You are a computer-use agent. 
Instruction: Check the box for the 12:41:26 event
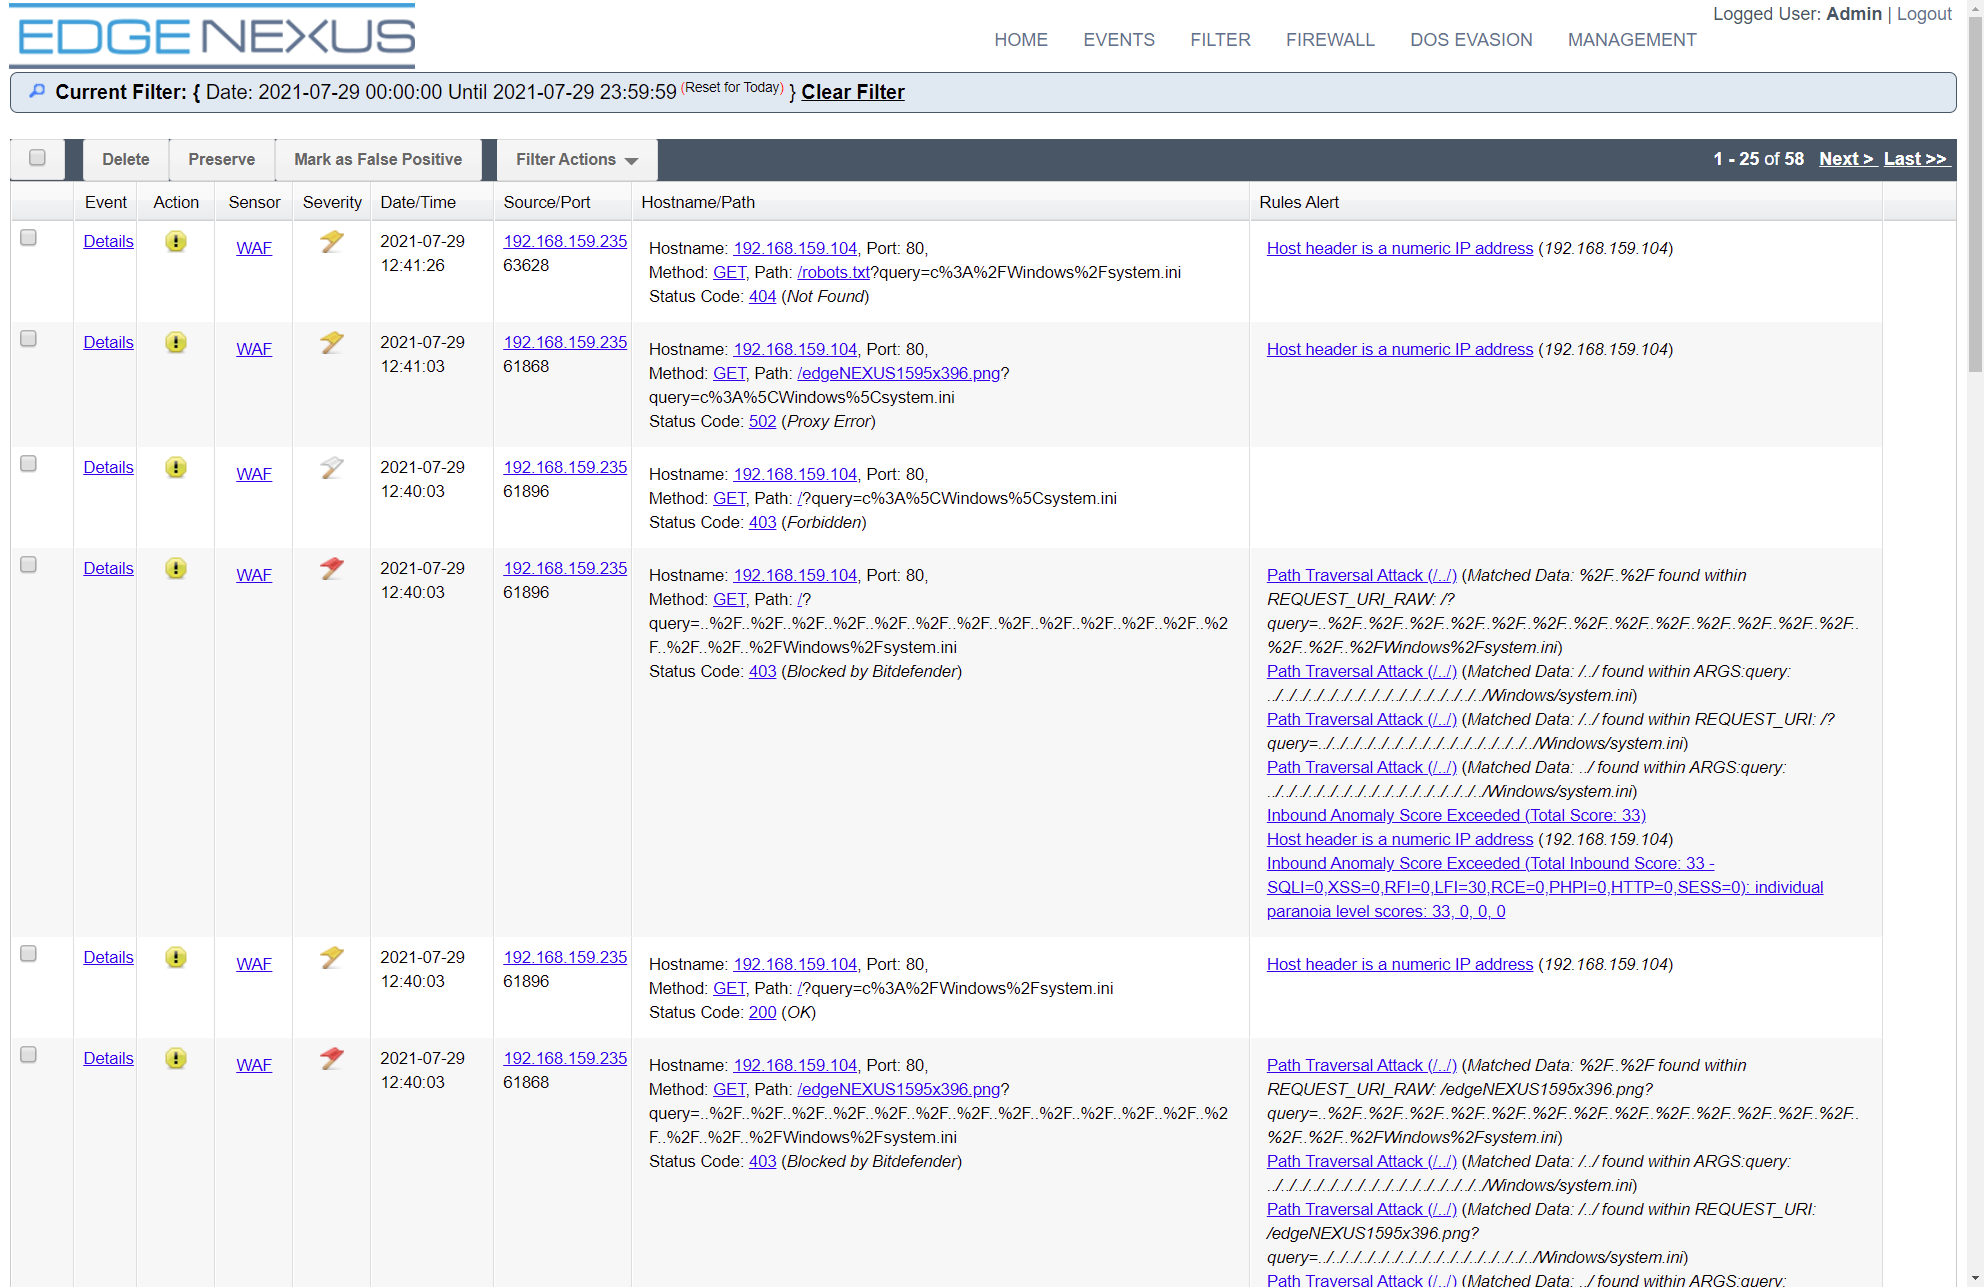pos(29,238)
